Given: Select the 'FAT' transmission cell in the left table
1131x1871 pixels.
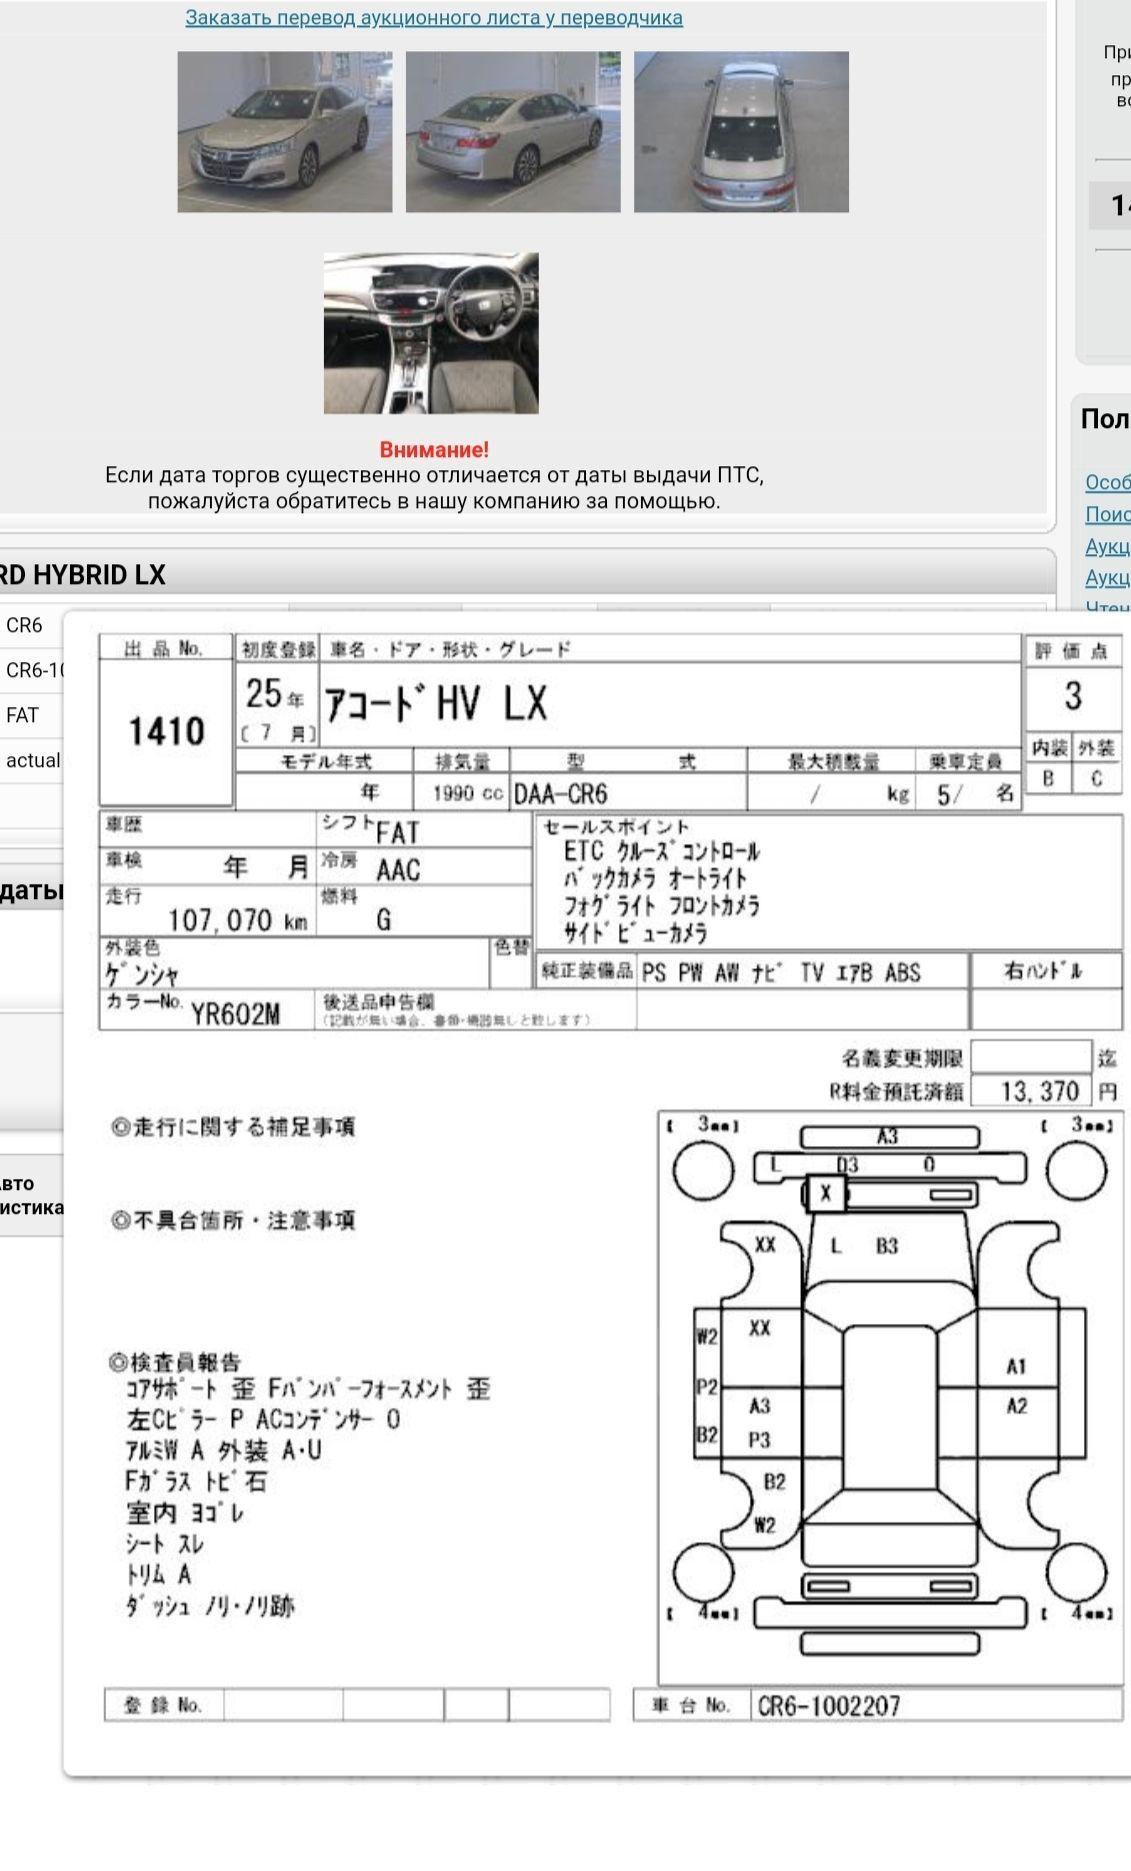Looking at the screenshot, I should coord(23,715).
